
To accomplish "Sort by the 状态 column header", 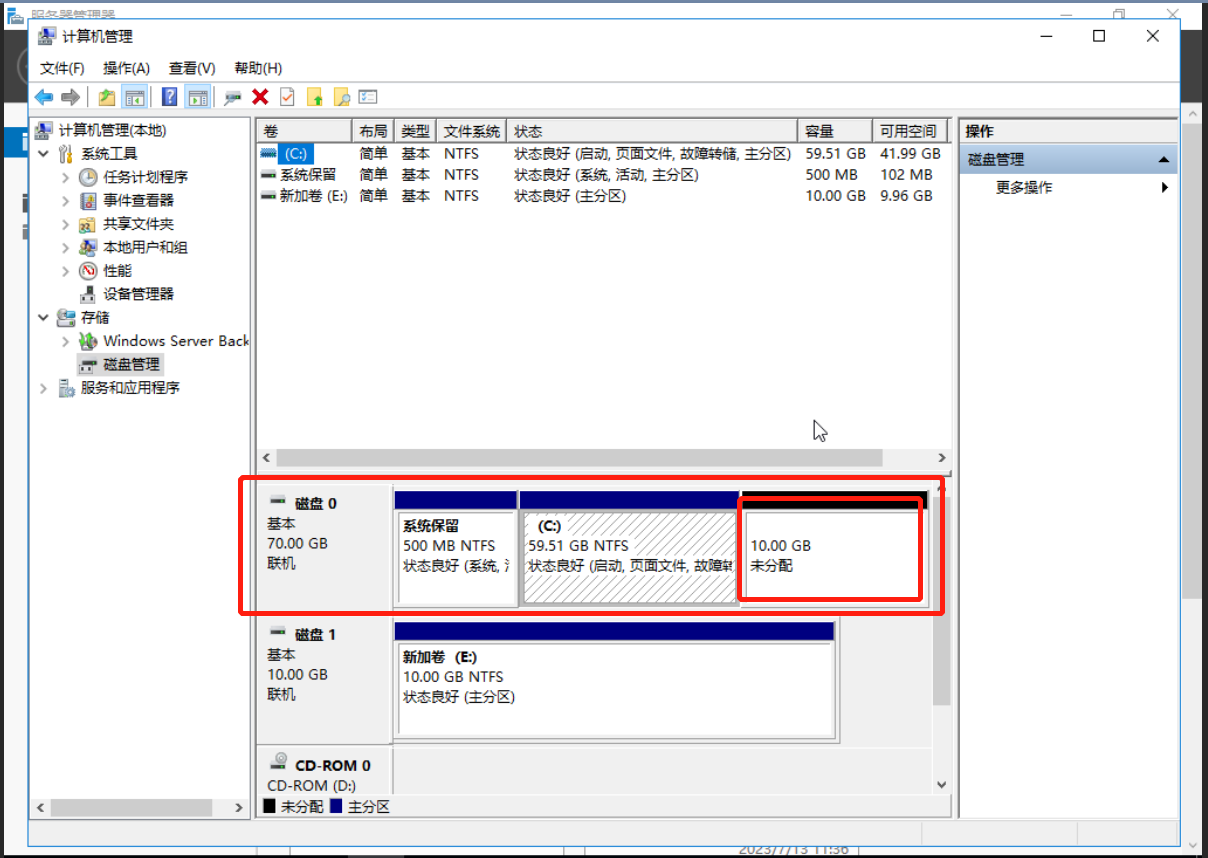I will (x=652, y=131).
